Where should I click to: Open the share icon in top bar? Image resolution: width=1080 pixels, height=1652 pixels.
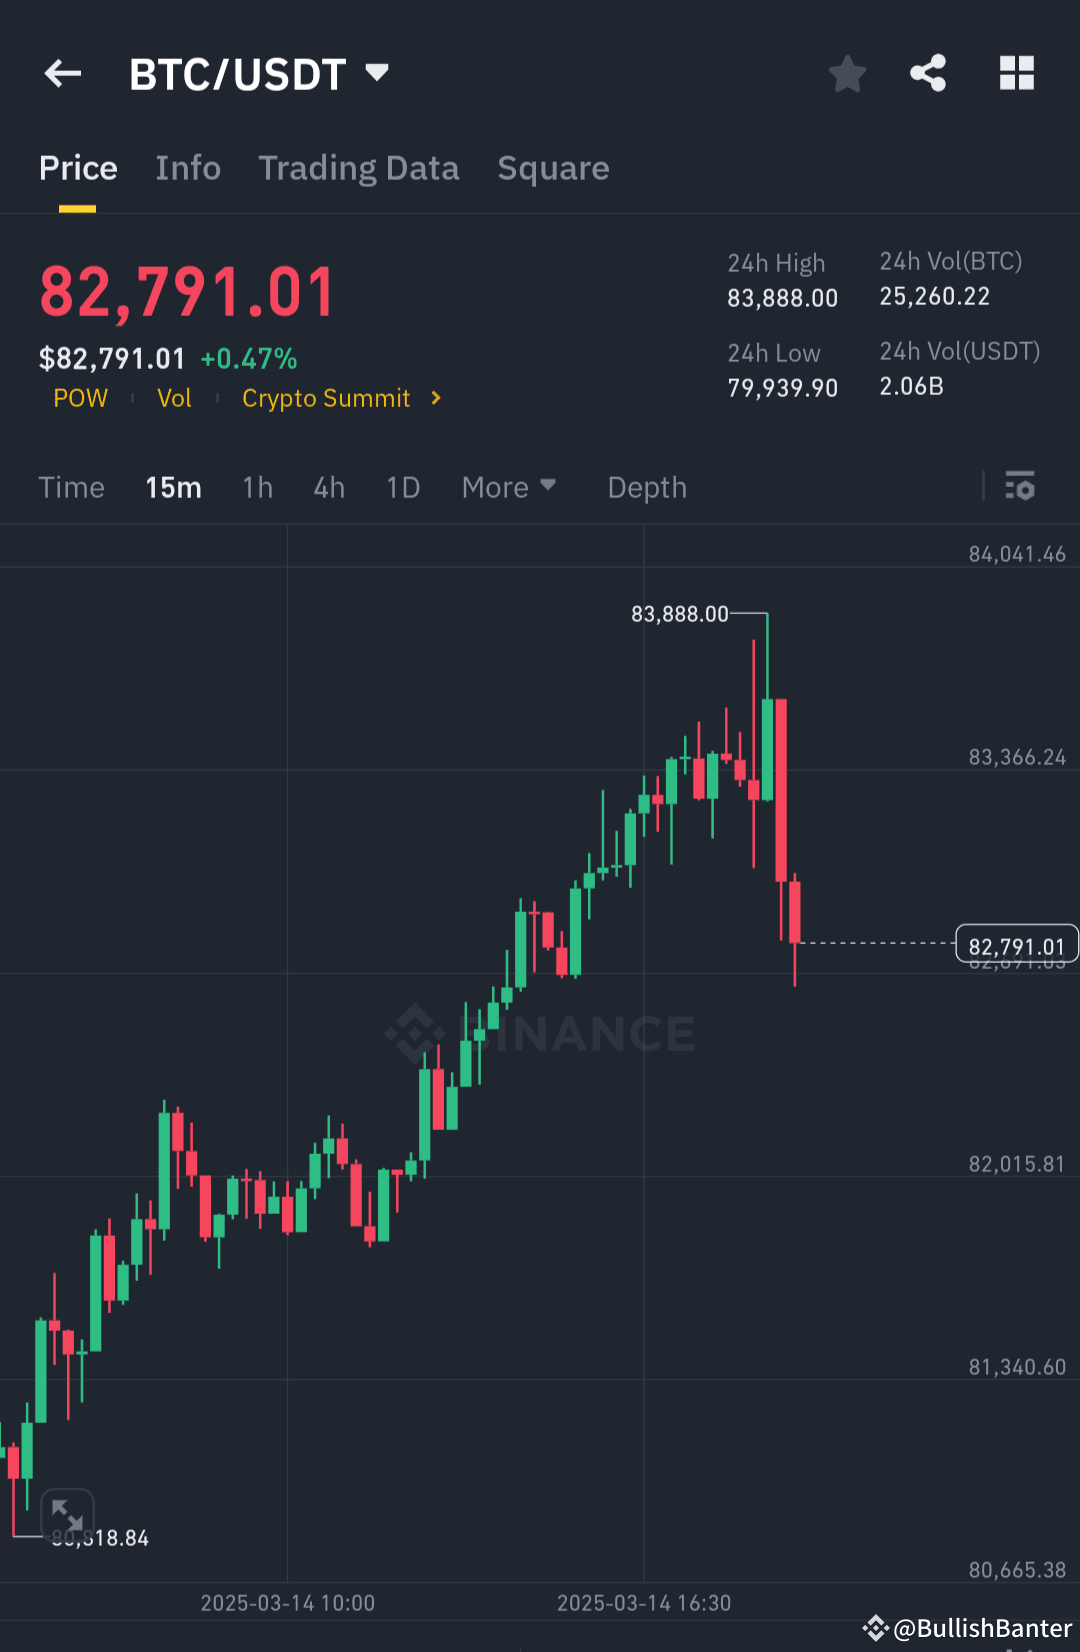pos(928,73)
